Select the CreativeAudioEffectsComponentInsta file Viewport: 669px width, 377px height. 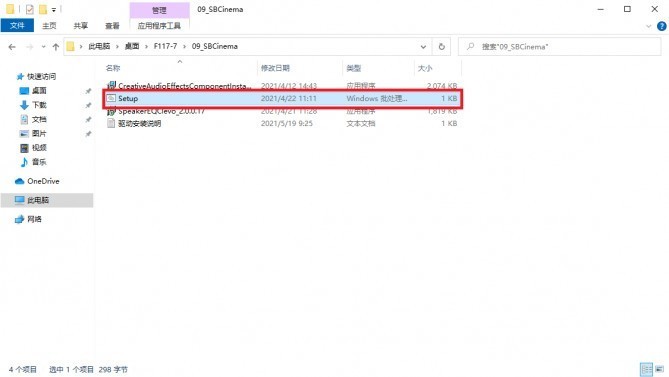click(185, 86)
